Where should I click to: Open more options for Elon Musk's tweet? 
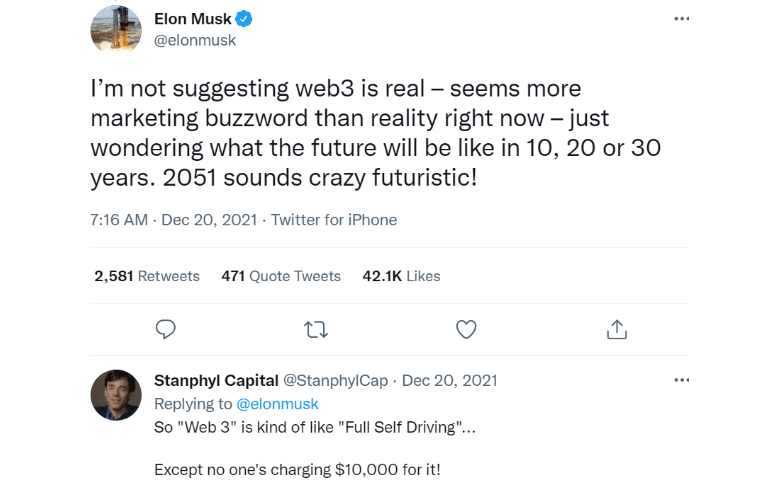(x=682, y=19)
